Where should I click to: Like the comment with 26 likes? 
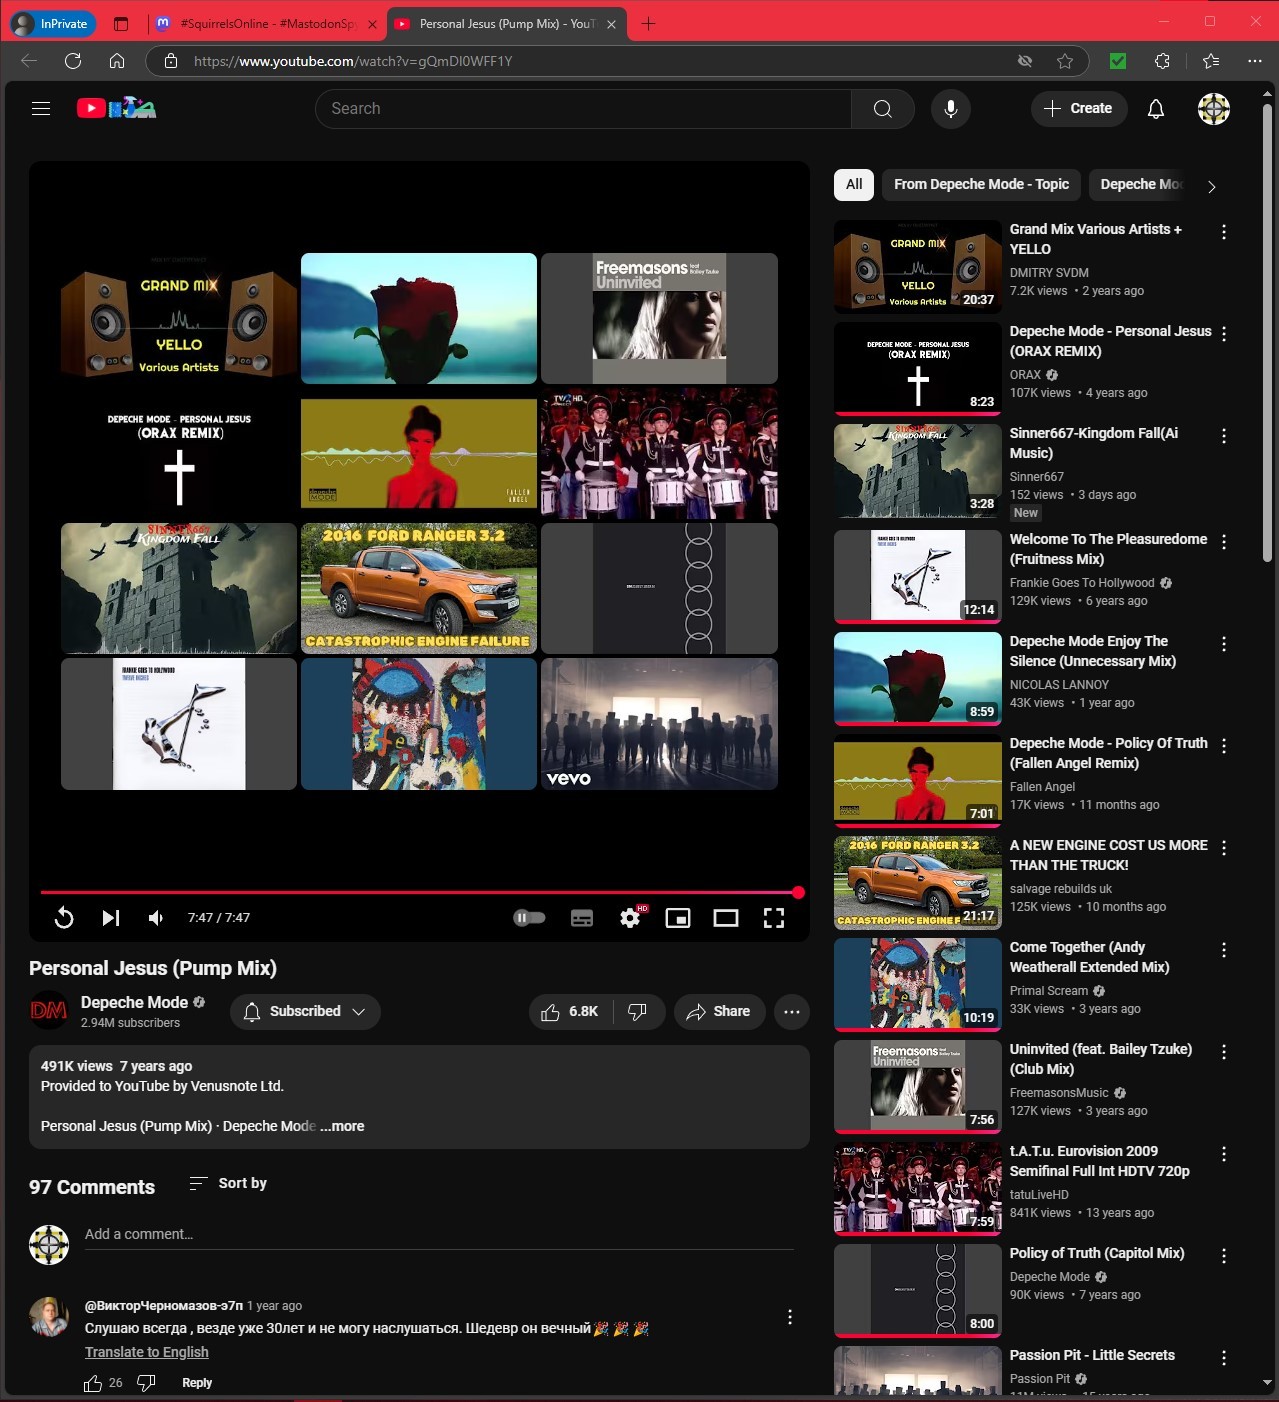(x=93, y=1383)
